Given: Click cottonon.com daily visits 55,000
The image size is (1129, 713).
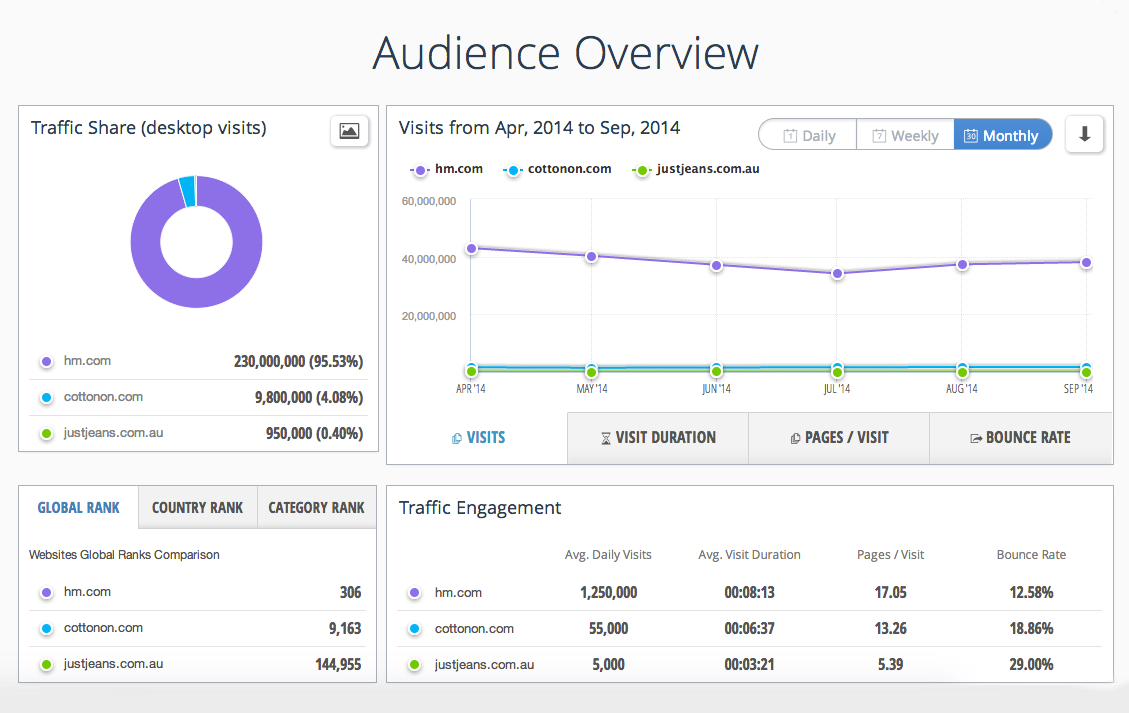Looking at the screenshot, I should tap(608, 629).
